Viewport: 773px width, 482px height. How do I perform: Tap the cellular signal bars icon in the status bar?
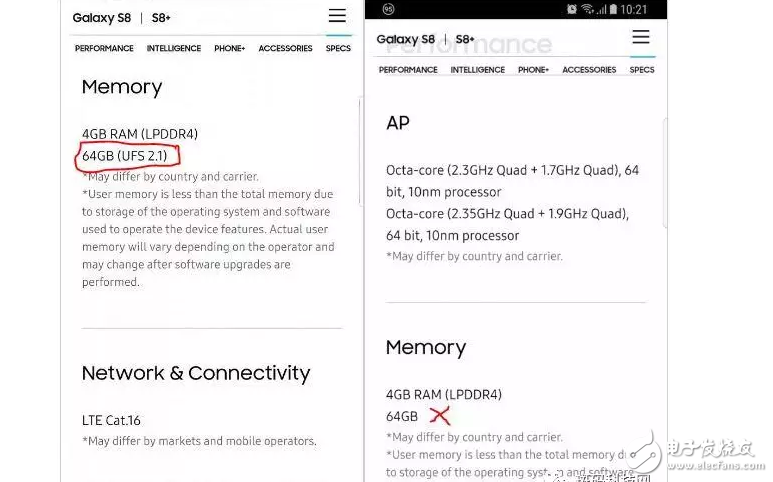(601, 10)
